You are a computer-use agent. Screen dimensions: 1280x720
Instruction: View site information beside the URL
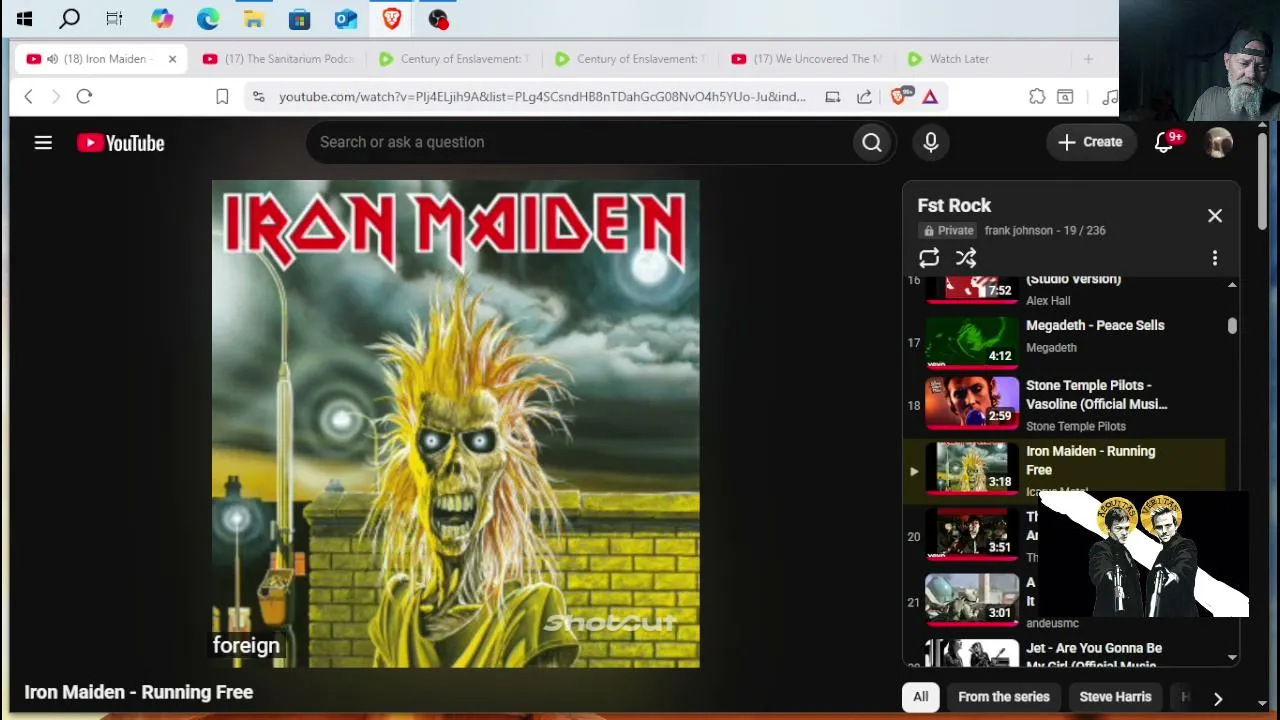(259, 96)
